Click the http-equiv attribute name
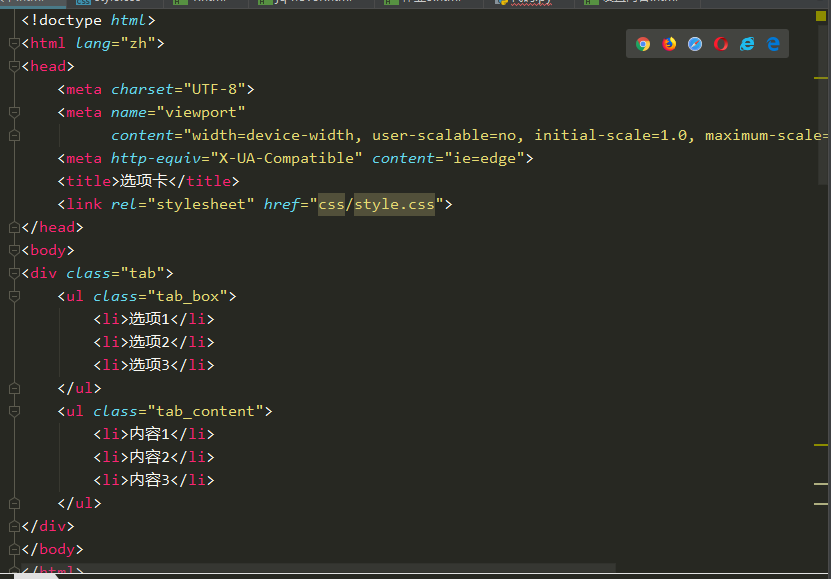The width and height of the screenshot is (831, 579). click(156, 158)
